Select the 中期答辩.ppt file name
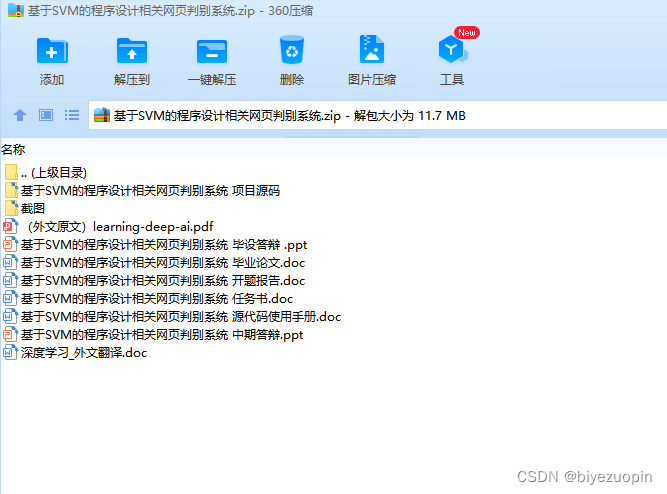Image resolution: width=667 pixels, height=494 pixels. point(162,334)
